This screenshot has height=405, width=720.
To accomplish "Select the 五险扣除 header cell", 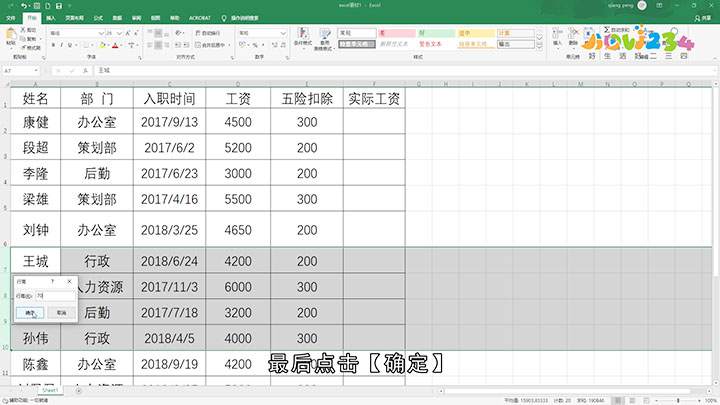I will pos(307,98).
